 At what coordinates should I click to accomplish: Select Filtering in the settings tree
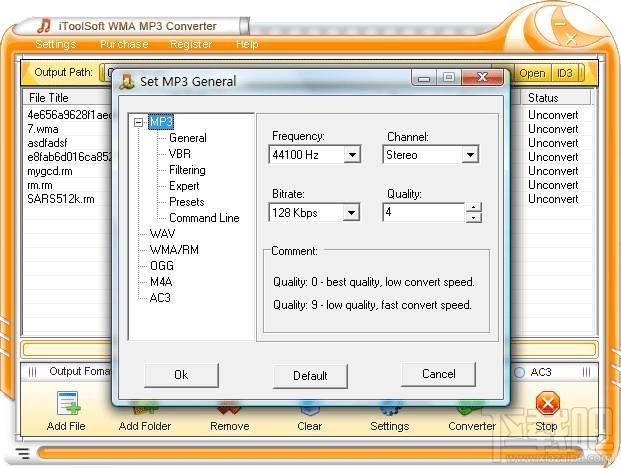[187, 170]
